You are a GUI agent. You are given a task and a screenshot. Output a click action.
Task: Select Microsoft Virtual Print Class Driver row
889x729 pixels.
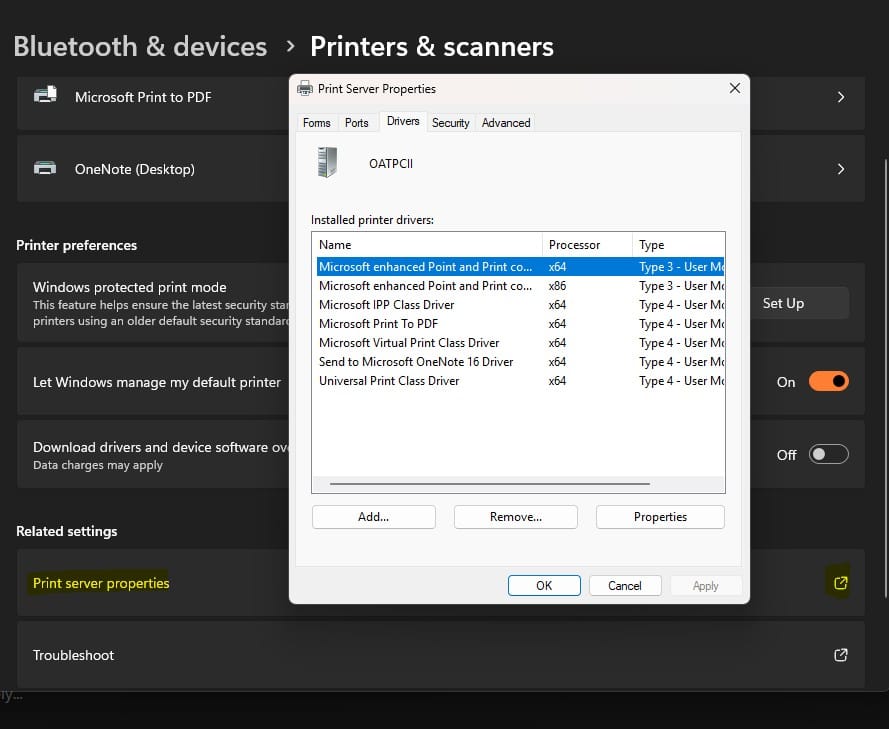coord(520,342)
